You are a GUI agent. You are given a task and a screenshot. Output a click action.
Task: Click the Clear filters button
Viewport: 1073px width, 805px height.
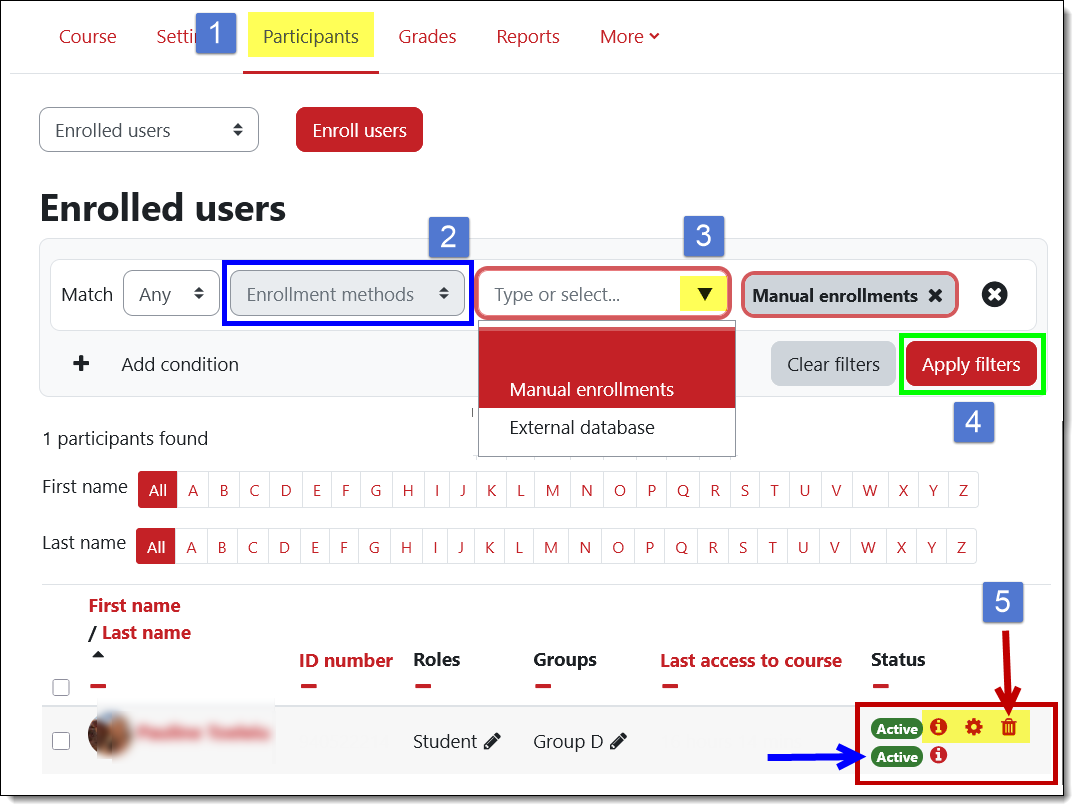coord(833,364)
